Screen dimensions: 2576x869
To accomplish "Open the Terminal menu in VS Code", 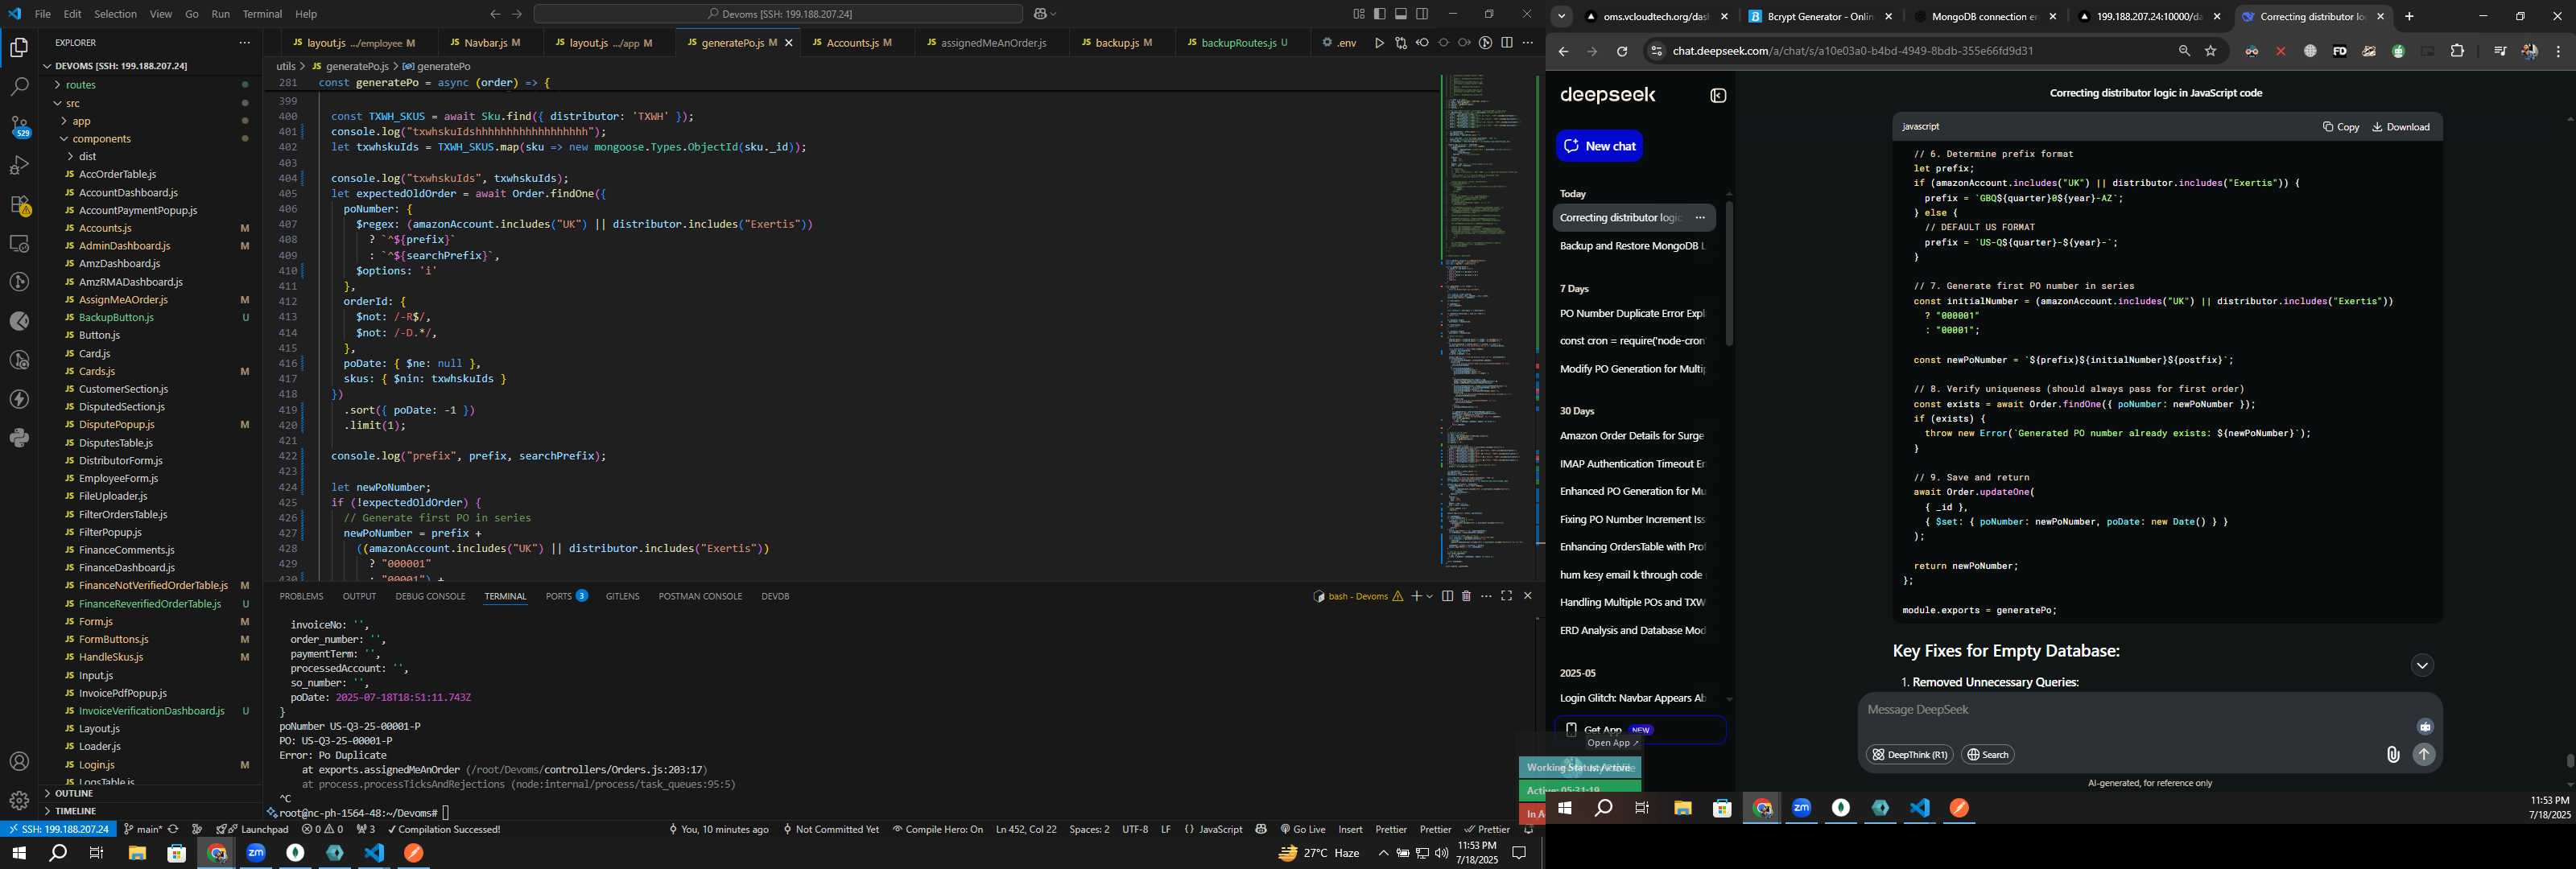I will [262, 14].
